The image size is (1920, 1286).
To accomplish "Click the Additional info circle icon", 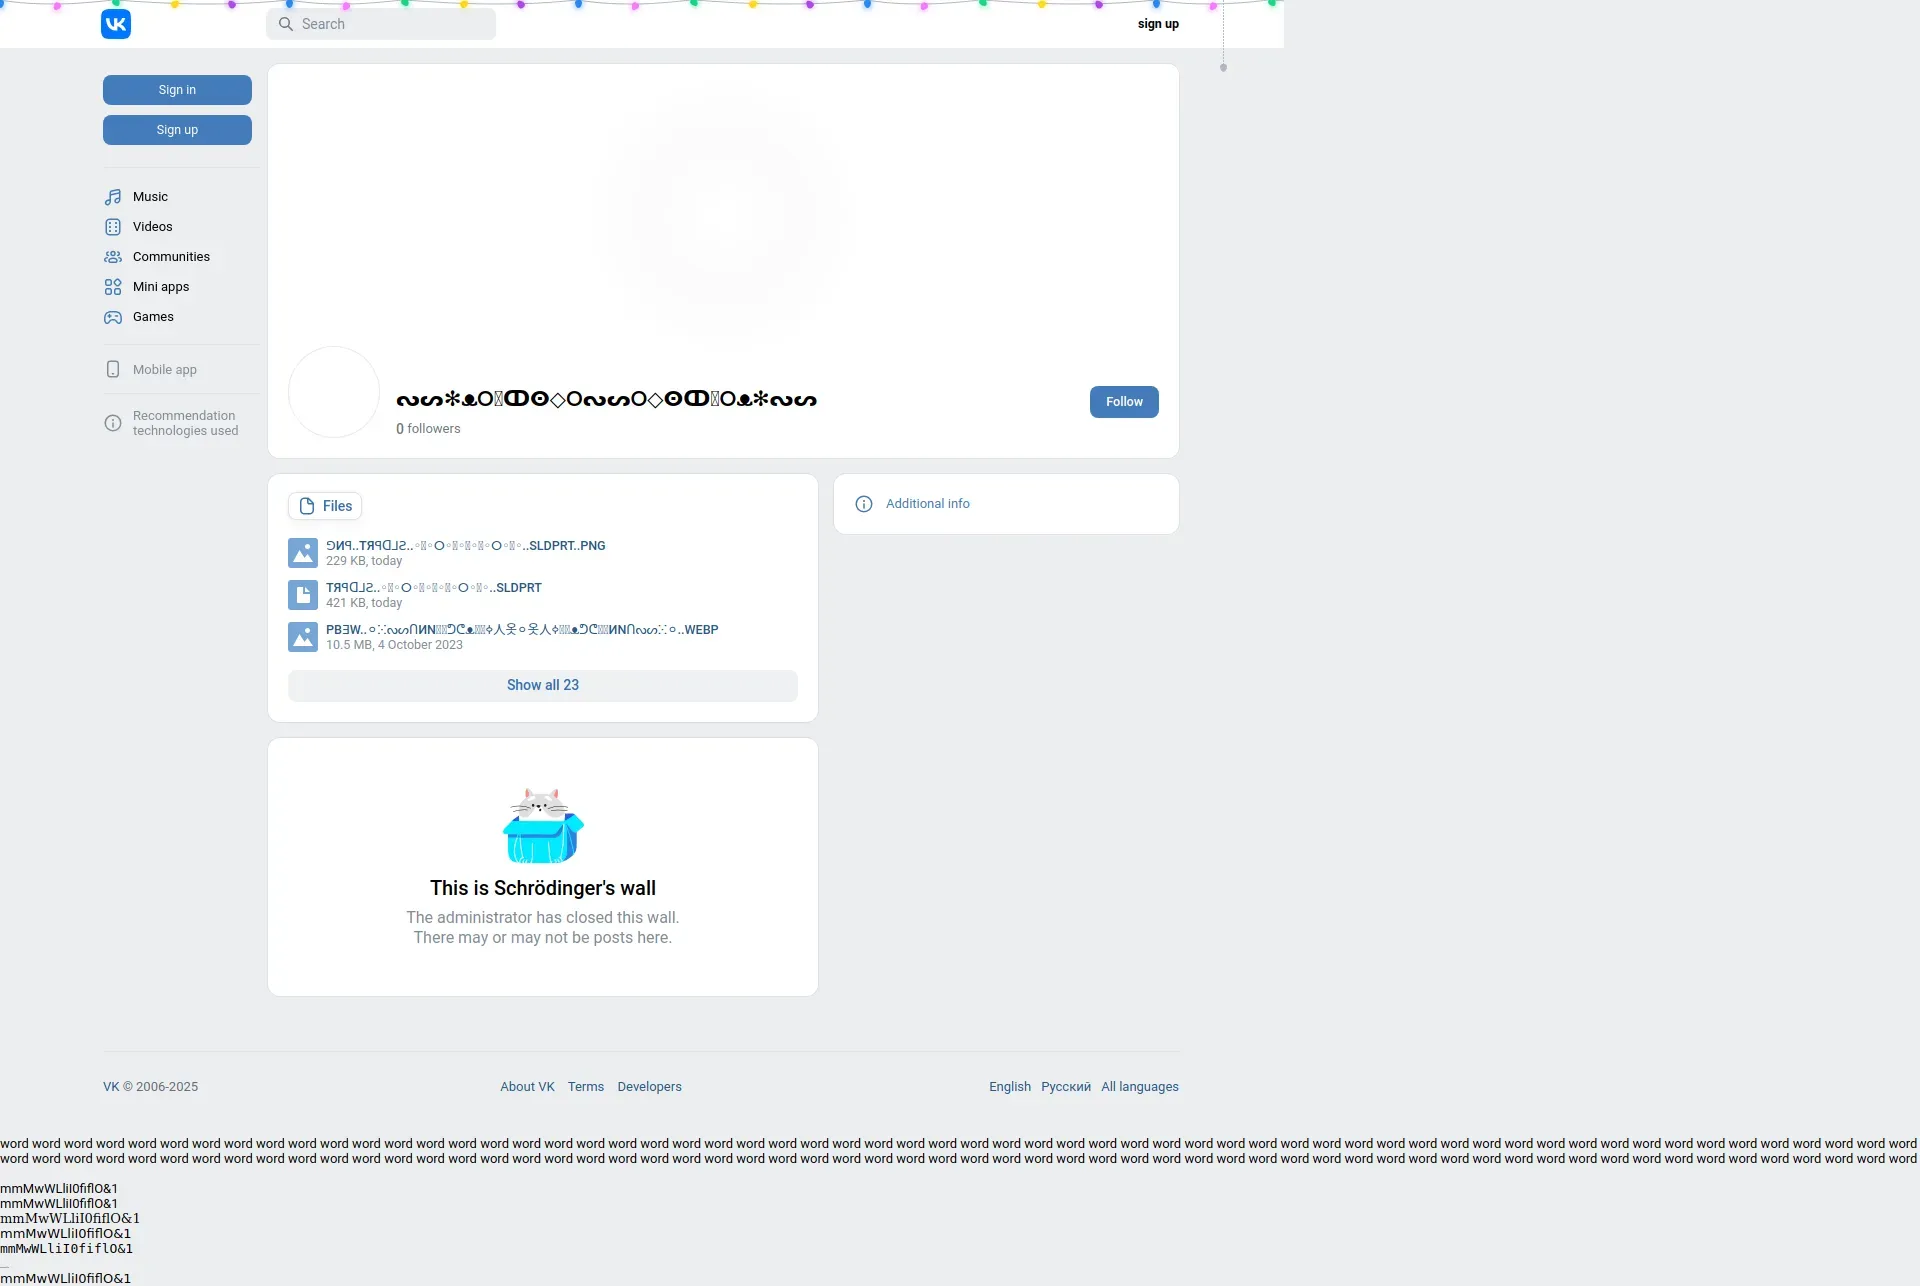I will click(x=864, y=504).
